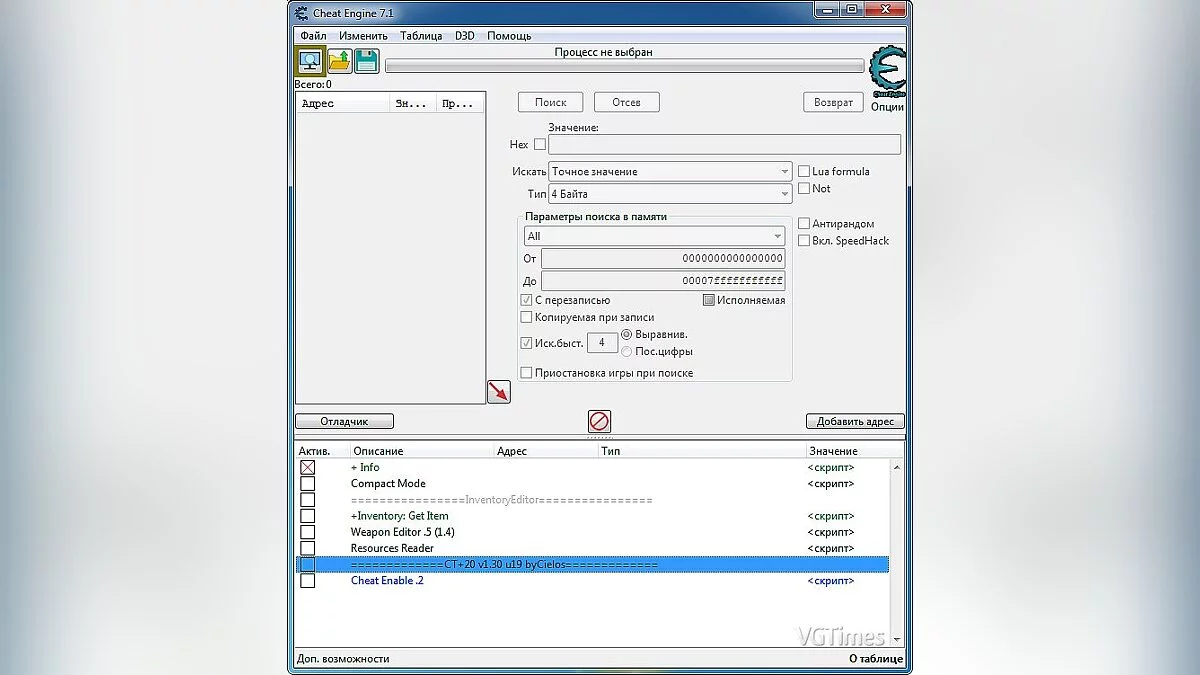1200x675 pixels.
Task: Enable the Hex checkbox
Action: point(540,145)
